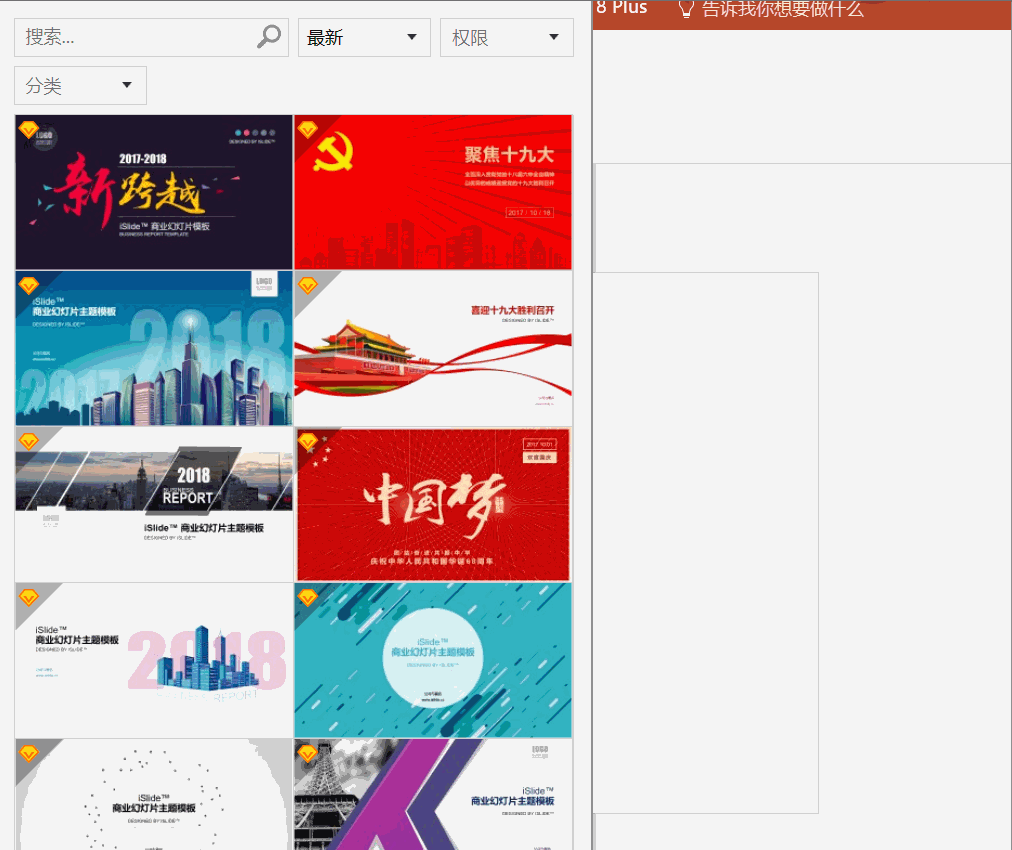Click the search magnifier icon
This screenshot has width=1012, height=850.
click(268, 37)
